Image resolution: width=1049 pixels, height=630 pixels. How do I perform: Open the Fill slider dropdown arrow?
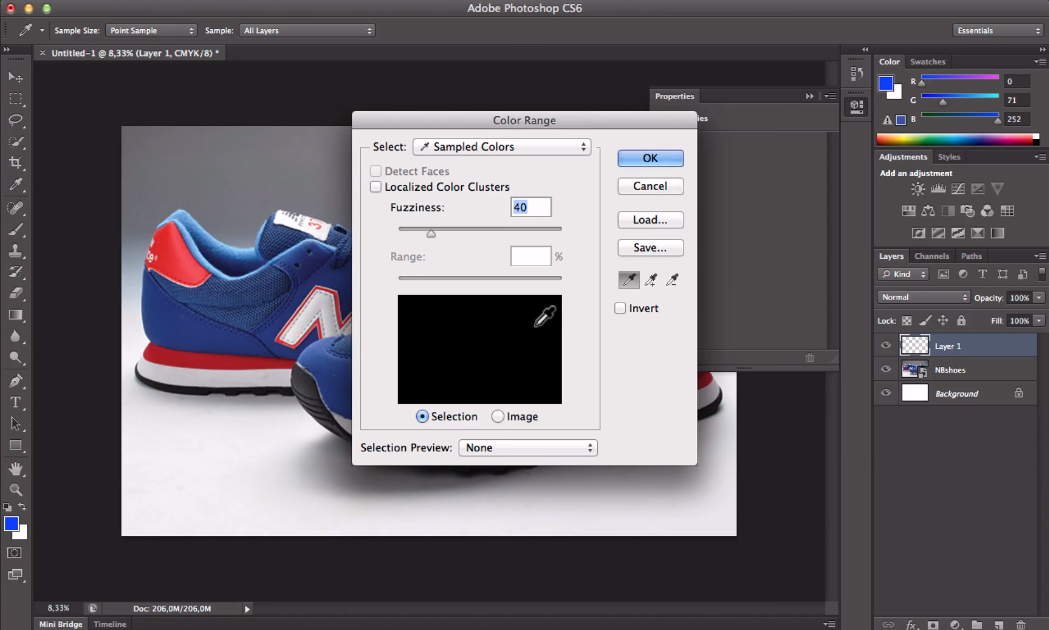point(1038,321)
